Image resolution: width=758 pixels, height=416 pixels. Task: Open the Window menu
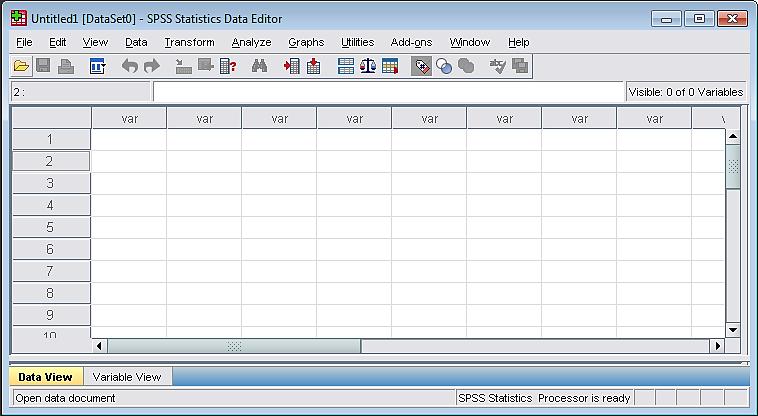click(x=470, y=43)
